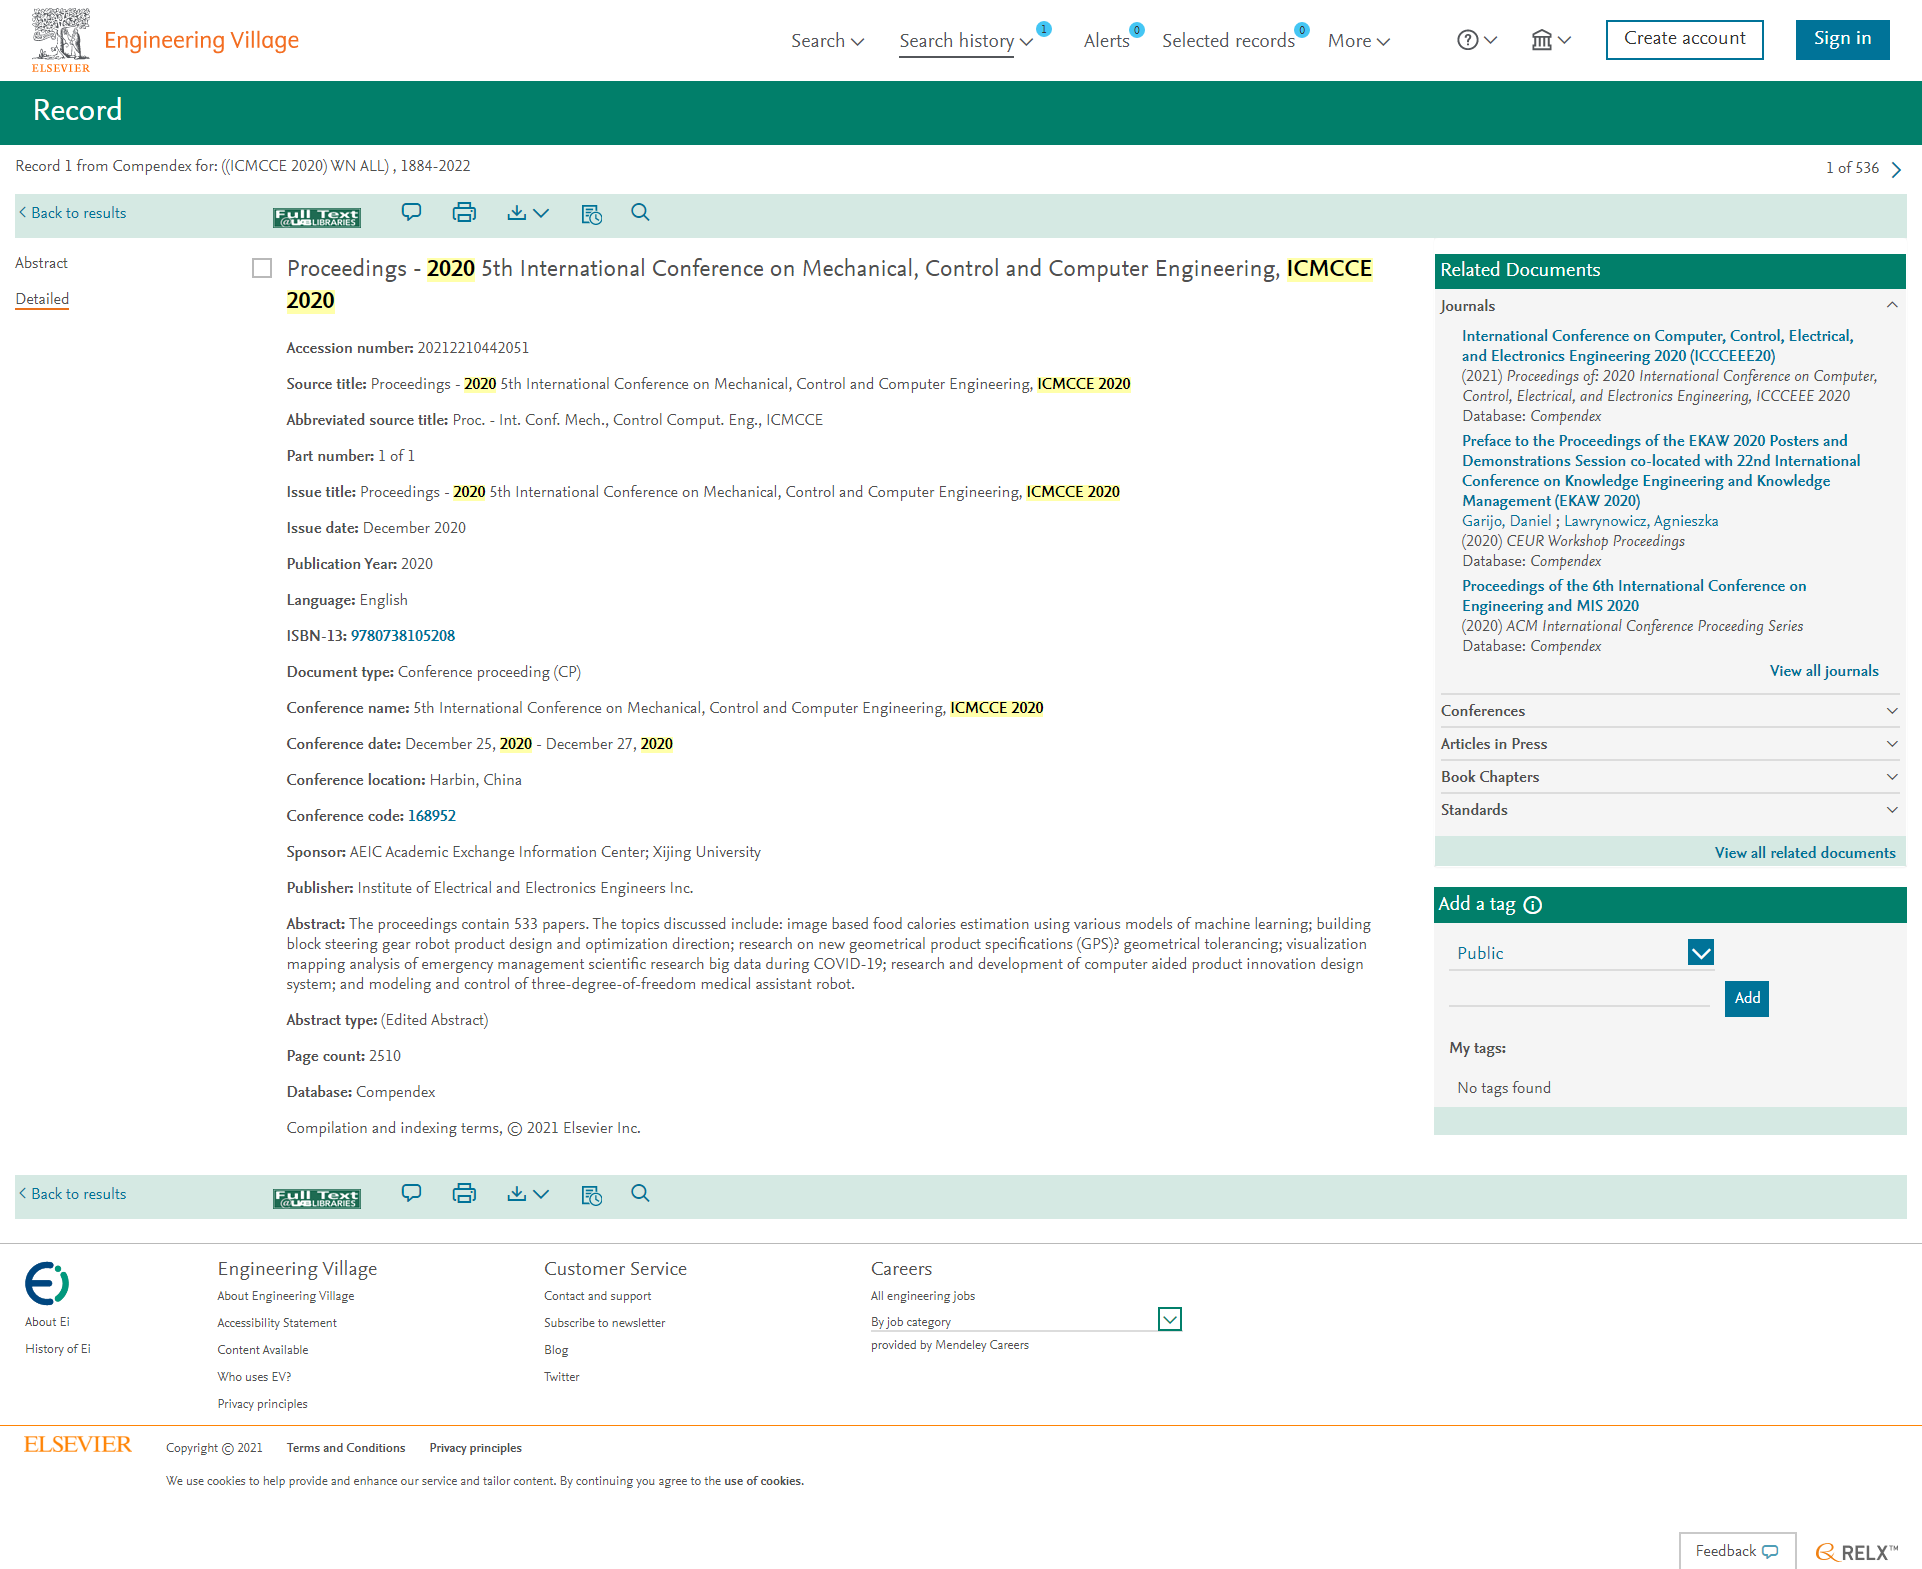Click the bottom toolbar save-to-folder icon
Image resolution: width=1922 pixels, height=1569 pixels.
pyautogui.click(x=591, y=1195)
